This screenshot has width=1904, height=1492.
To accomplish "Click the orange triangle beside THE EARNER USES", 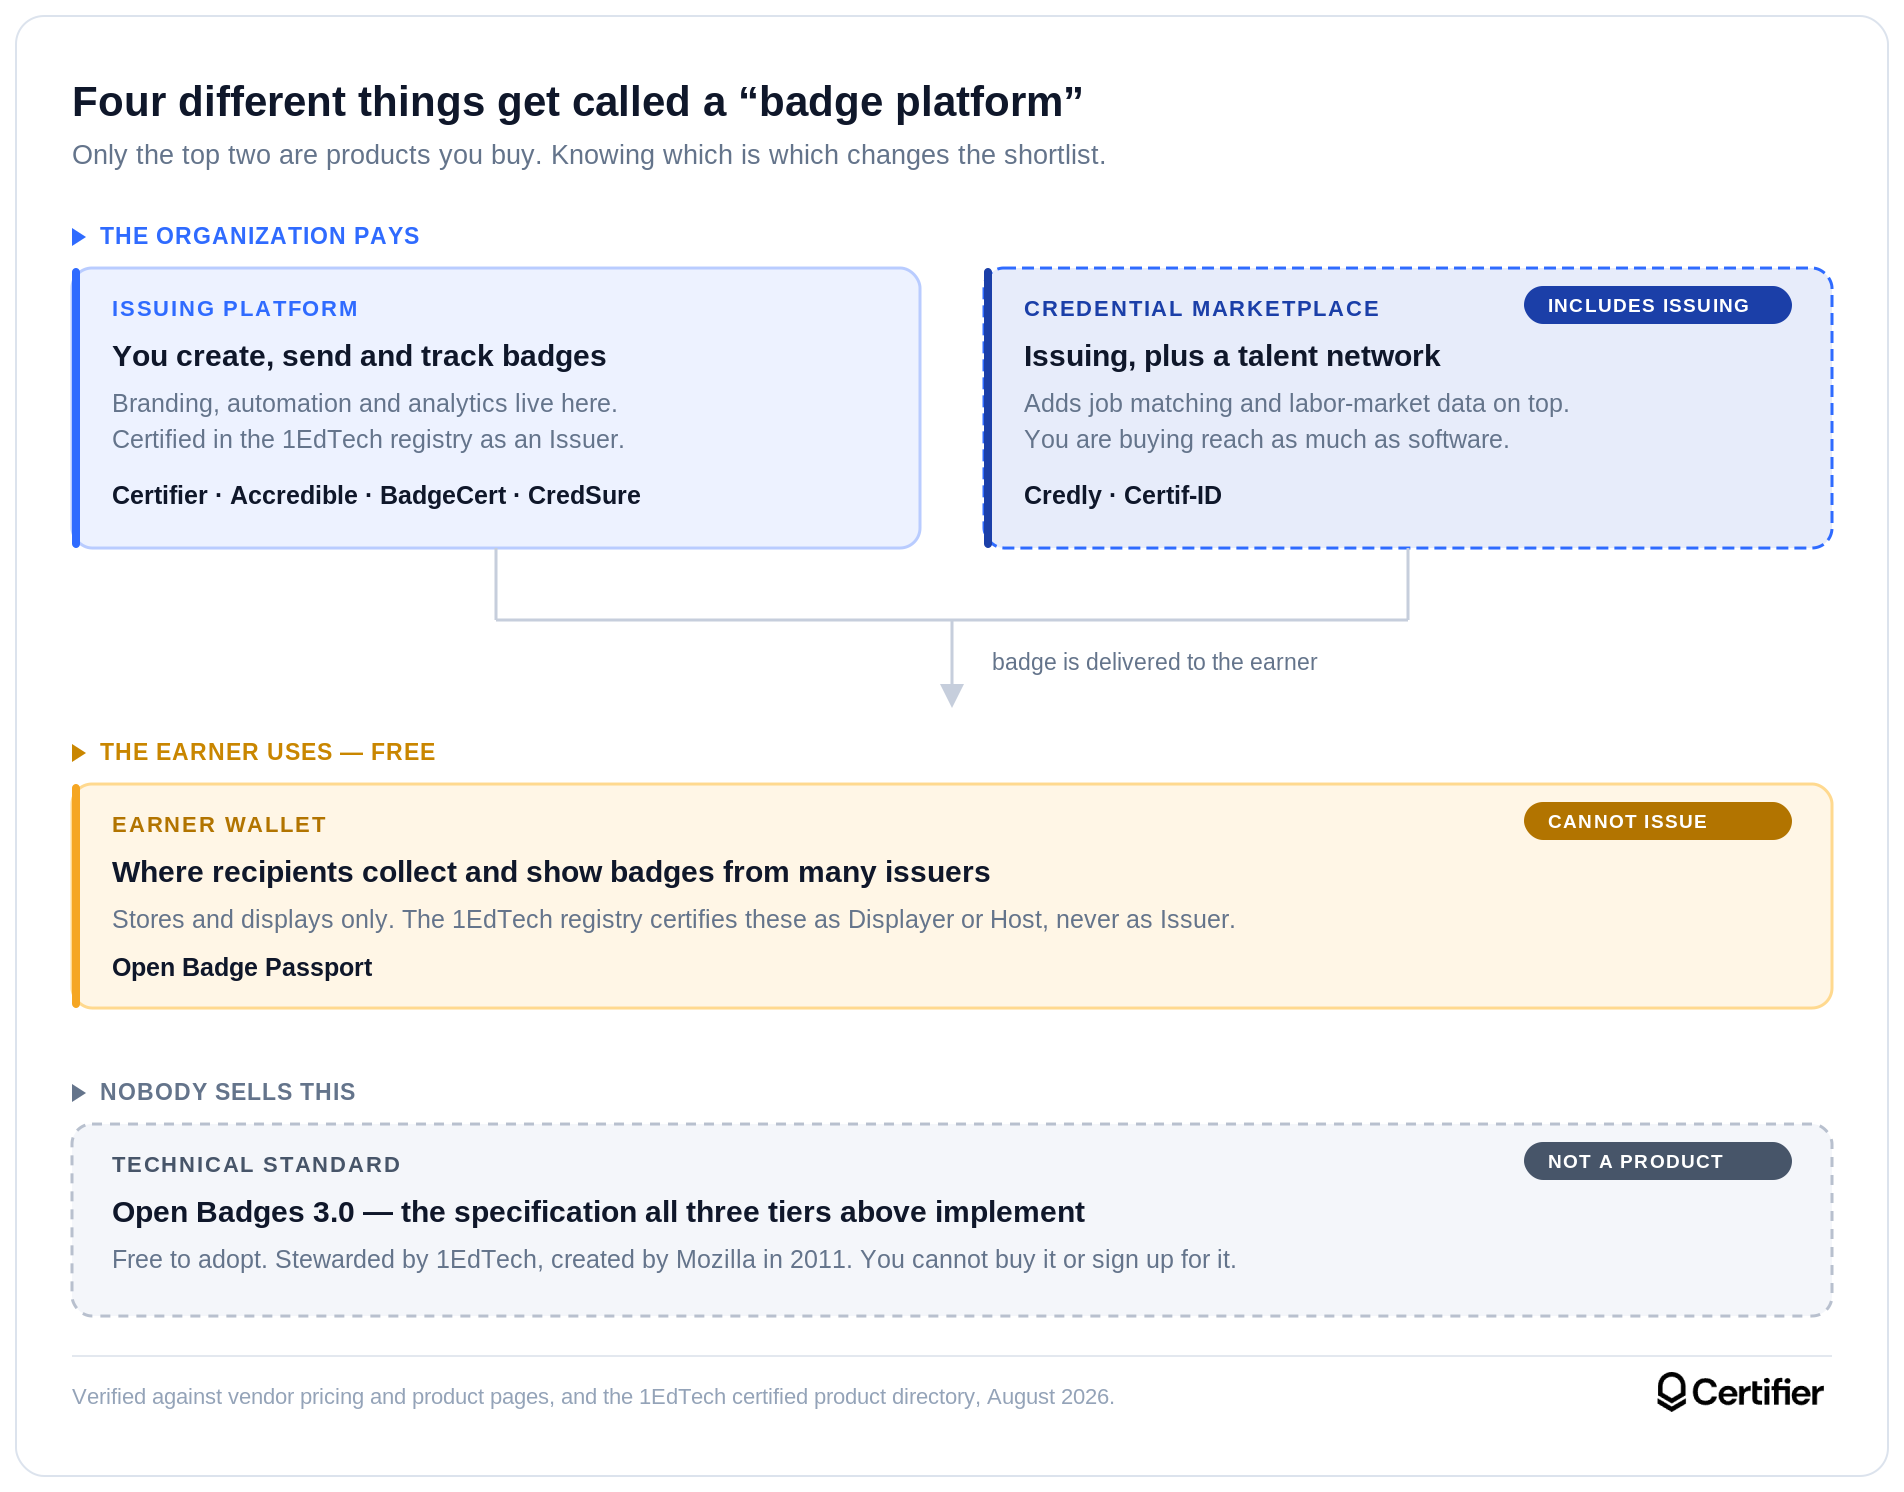I will click(x=79, y=753).
